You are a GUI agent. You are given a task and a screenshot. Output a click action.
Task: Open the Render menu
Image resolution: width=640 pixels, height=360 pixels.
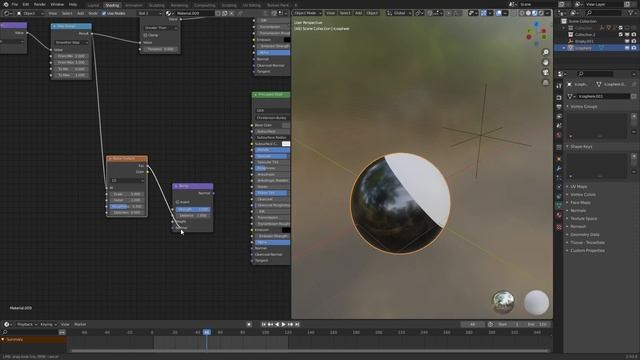[x=40, y=4]
